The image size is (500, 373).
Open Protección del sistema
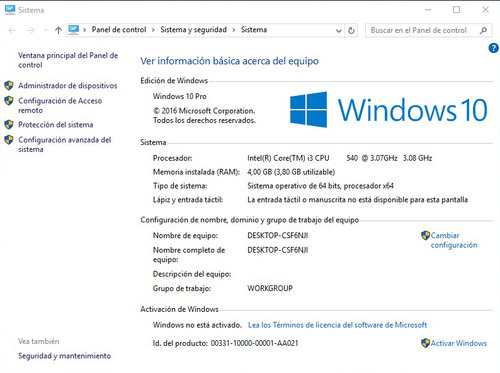click(x=56, y=125)
